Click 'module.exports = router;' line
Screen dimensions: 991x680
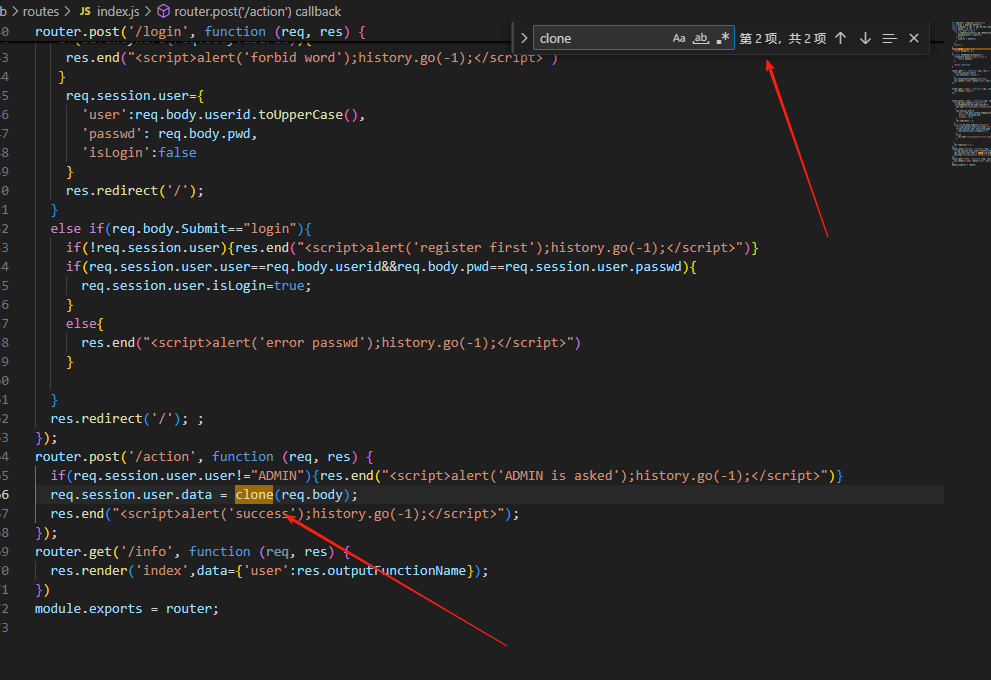pyautogui.click(x=126, y=609)
